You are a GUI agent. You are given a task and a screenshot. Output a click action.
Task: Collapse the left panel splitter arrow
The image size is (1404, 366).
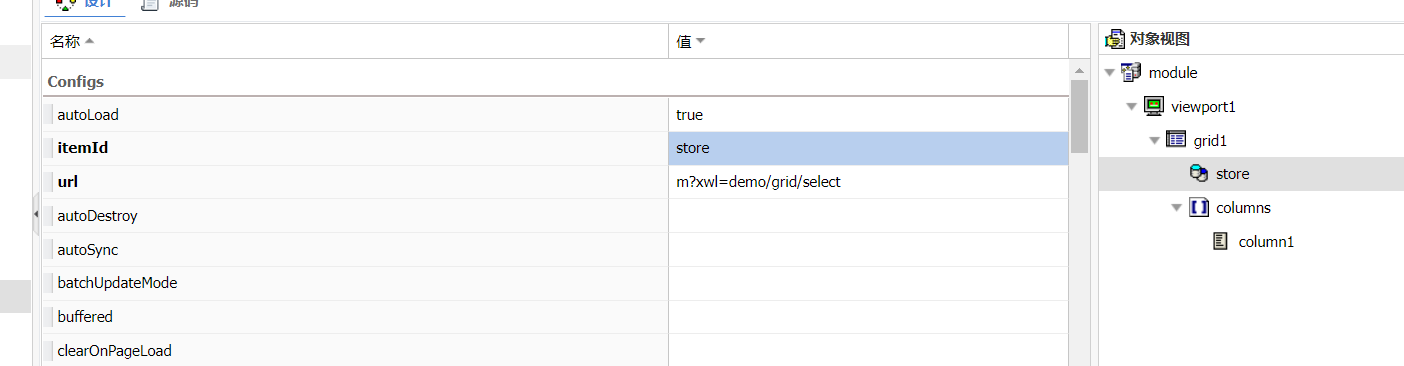pos(37,214)
